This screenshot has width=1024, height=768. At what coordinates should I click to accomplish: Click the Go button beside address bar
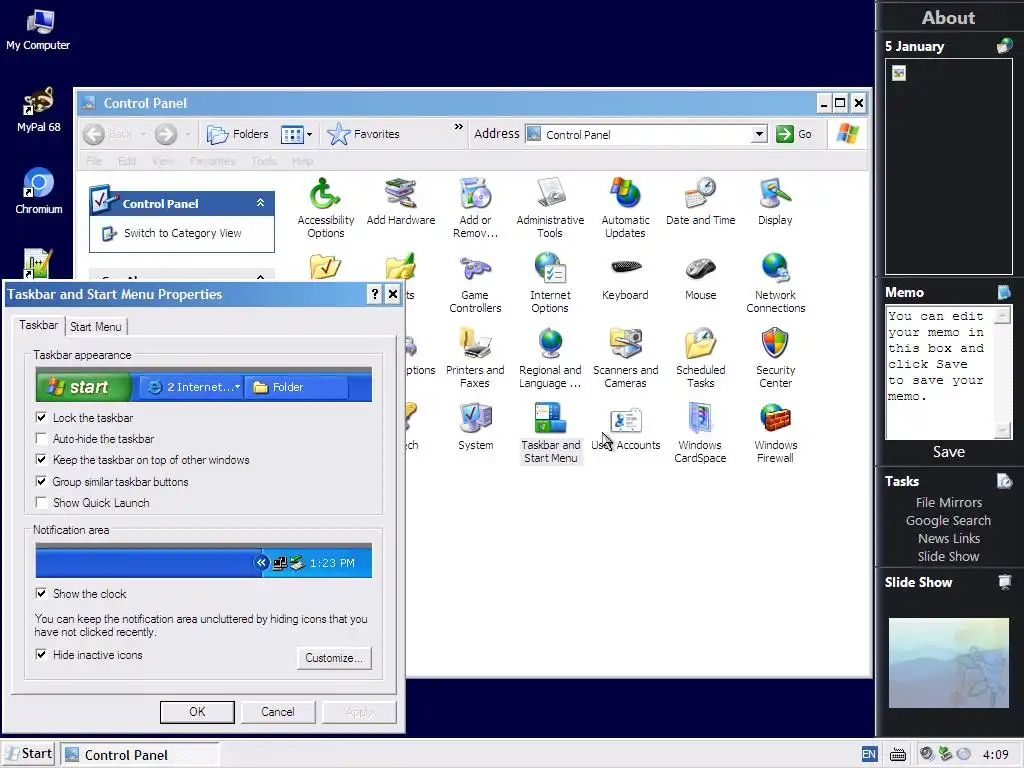coord(793,134)
